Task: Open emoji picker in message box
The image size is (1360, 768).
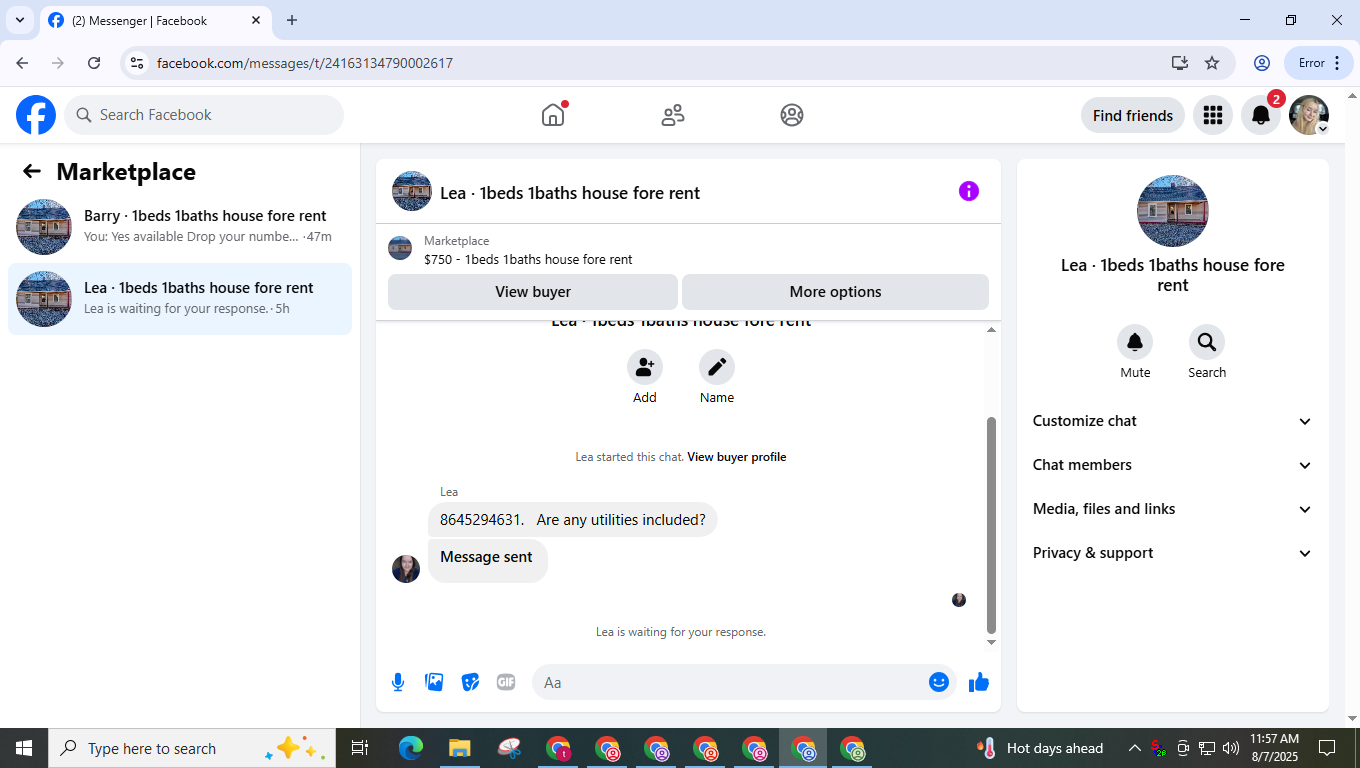Action: click(x=938, y=682)
